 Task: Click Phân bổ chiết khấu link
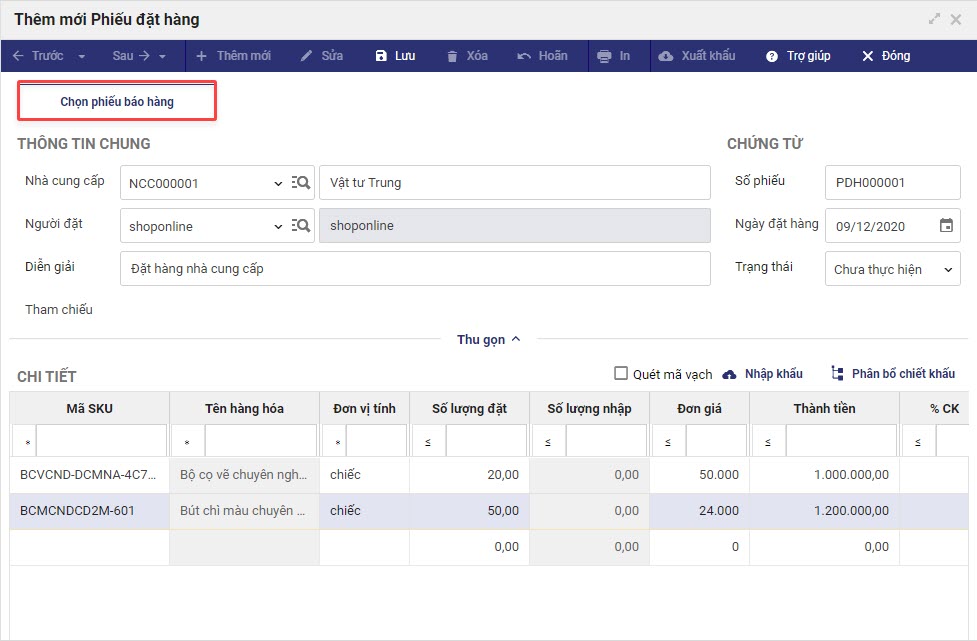coord(893,373)
